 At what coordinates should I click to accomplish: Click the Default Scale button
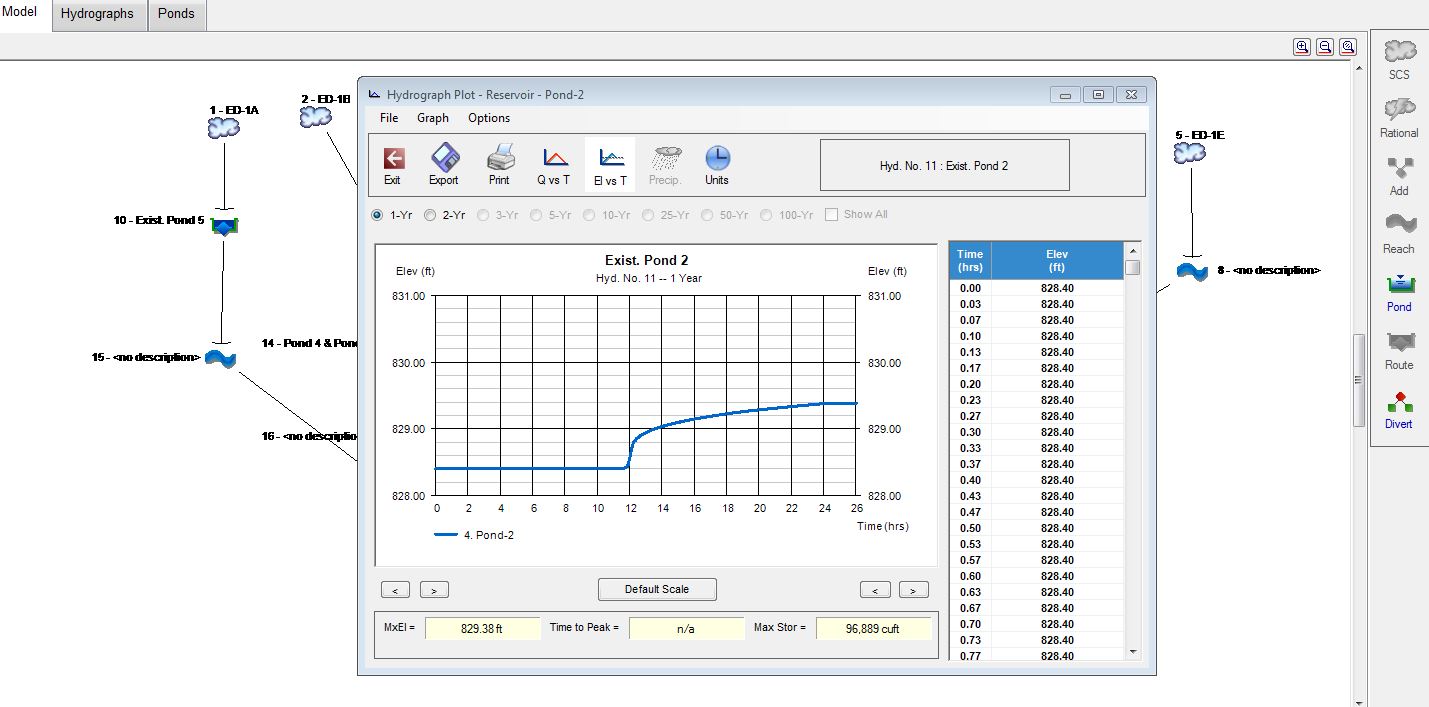tap(657, 589)
